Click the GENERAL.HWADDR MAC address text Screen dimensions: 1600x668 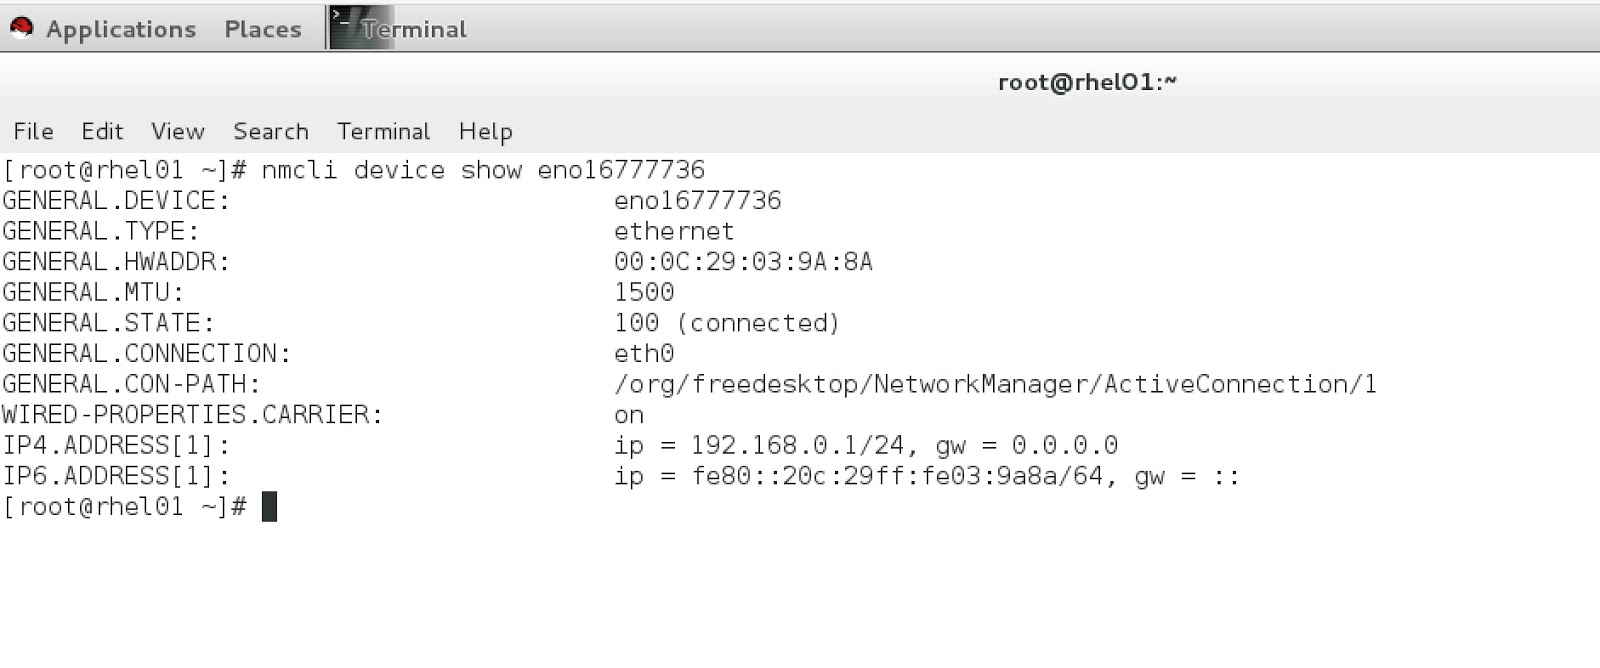[x=743, y=262]
